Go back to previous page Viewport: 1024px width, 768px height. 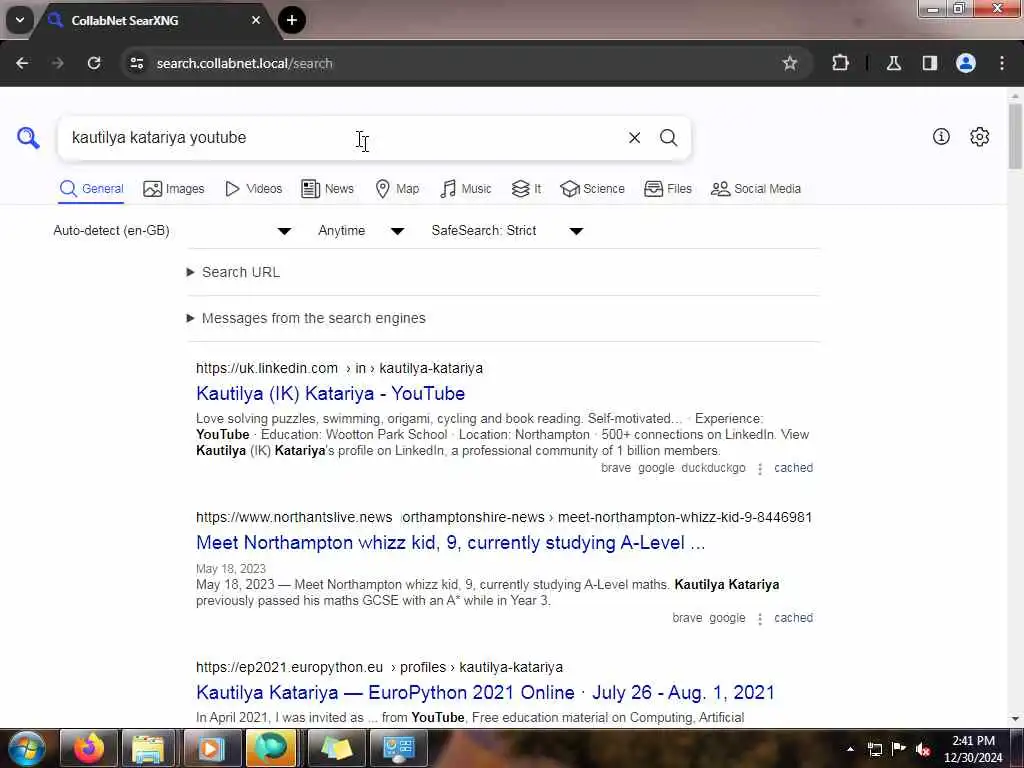coord(22,63)
